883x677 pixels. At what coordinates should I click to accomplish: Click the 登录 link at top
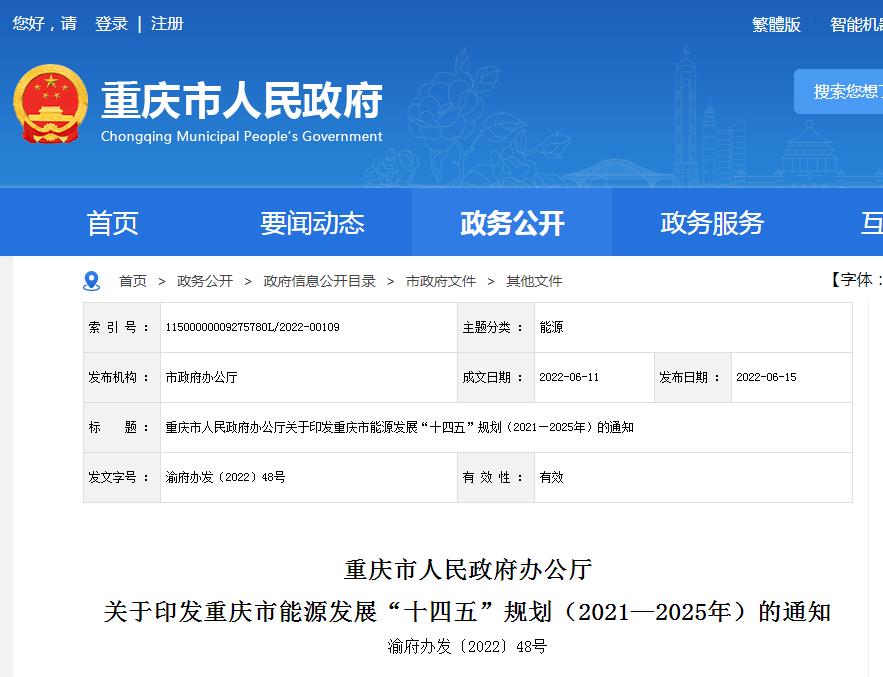pos(111,23)
